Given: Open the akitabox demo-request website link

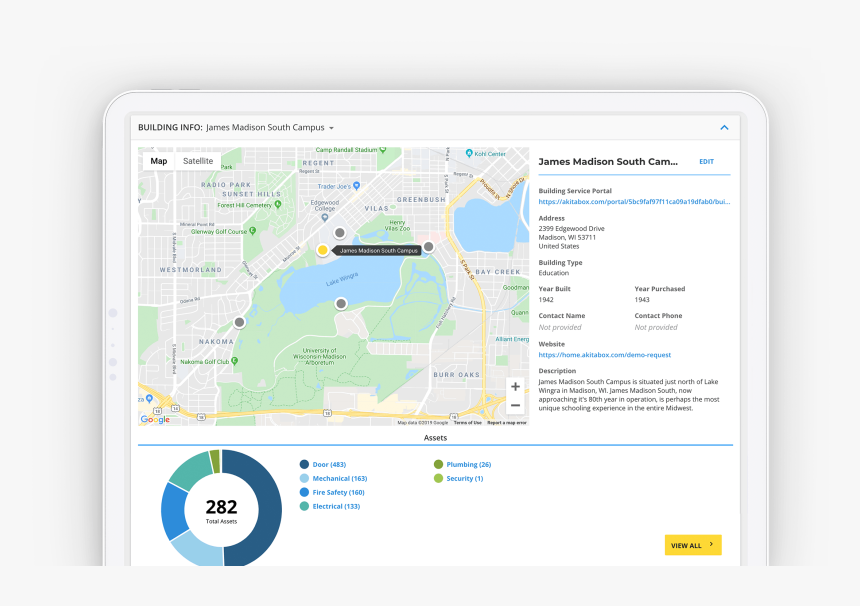Looking at the screenshot, I should point(604,355).
